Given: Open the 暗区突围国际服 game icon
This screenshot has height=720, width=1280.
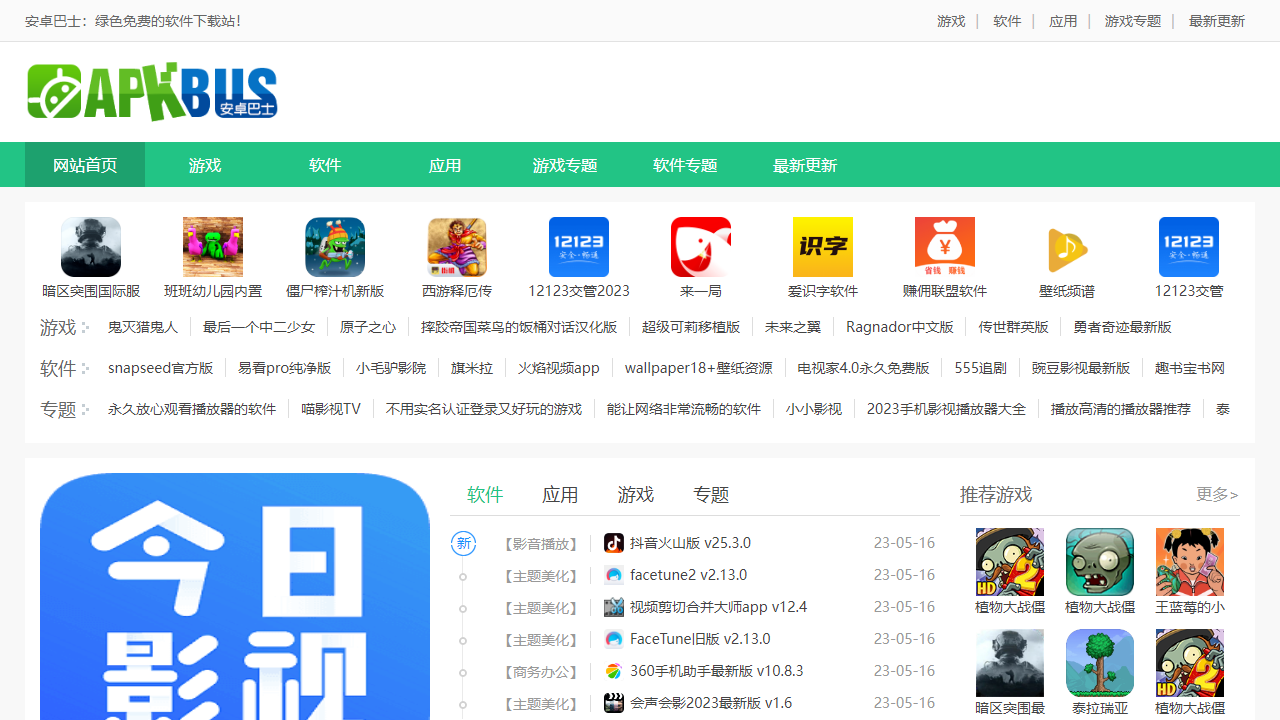Looking at the screenshot, I should click(x=91, y=247).
